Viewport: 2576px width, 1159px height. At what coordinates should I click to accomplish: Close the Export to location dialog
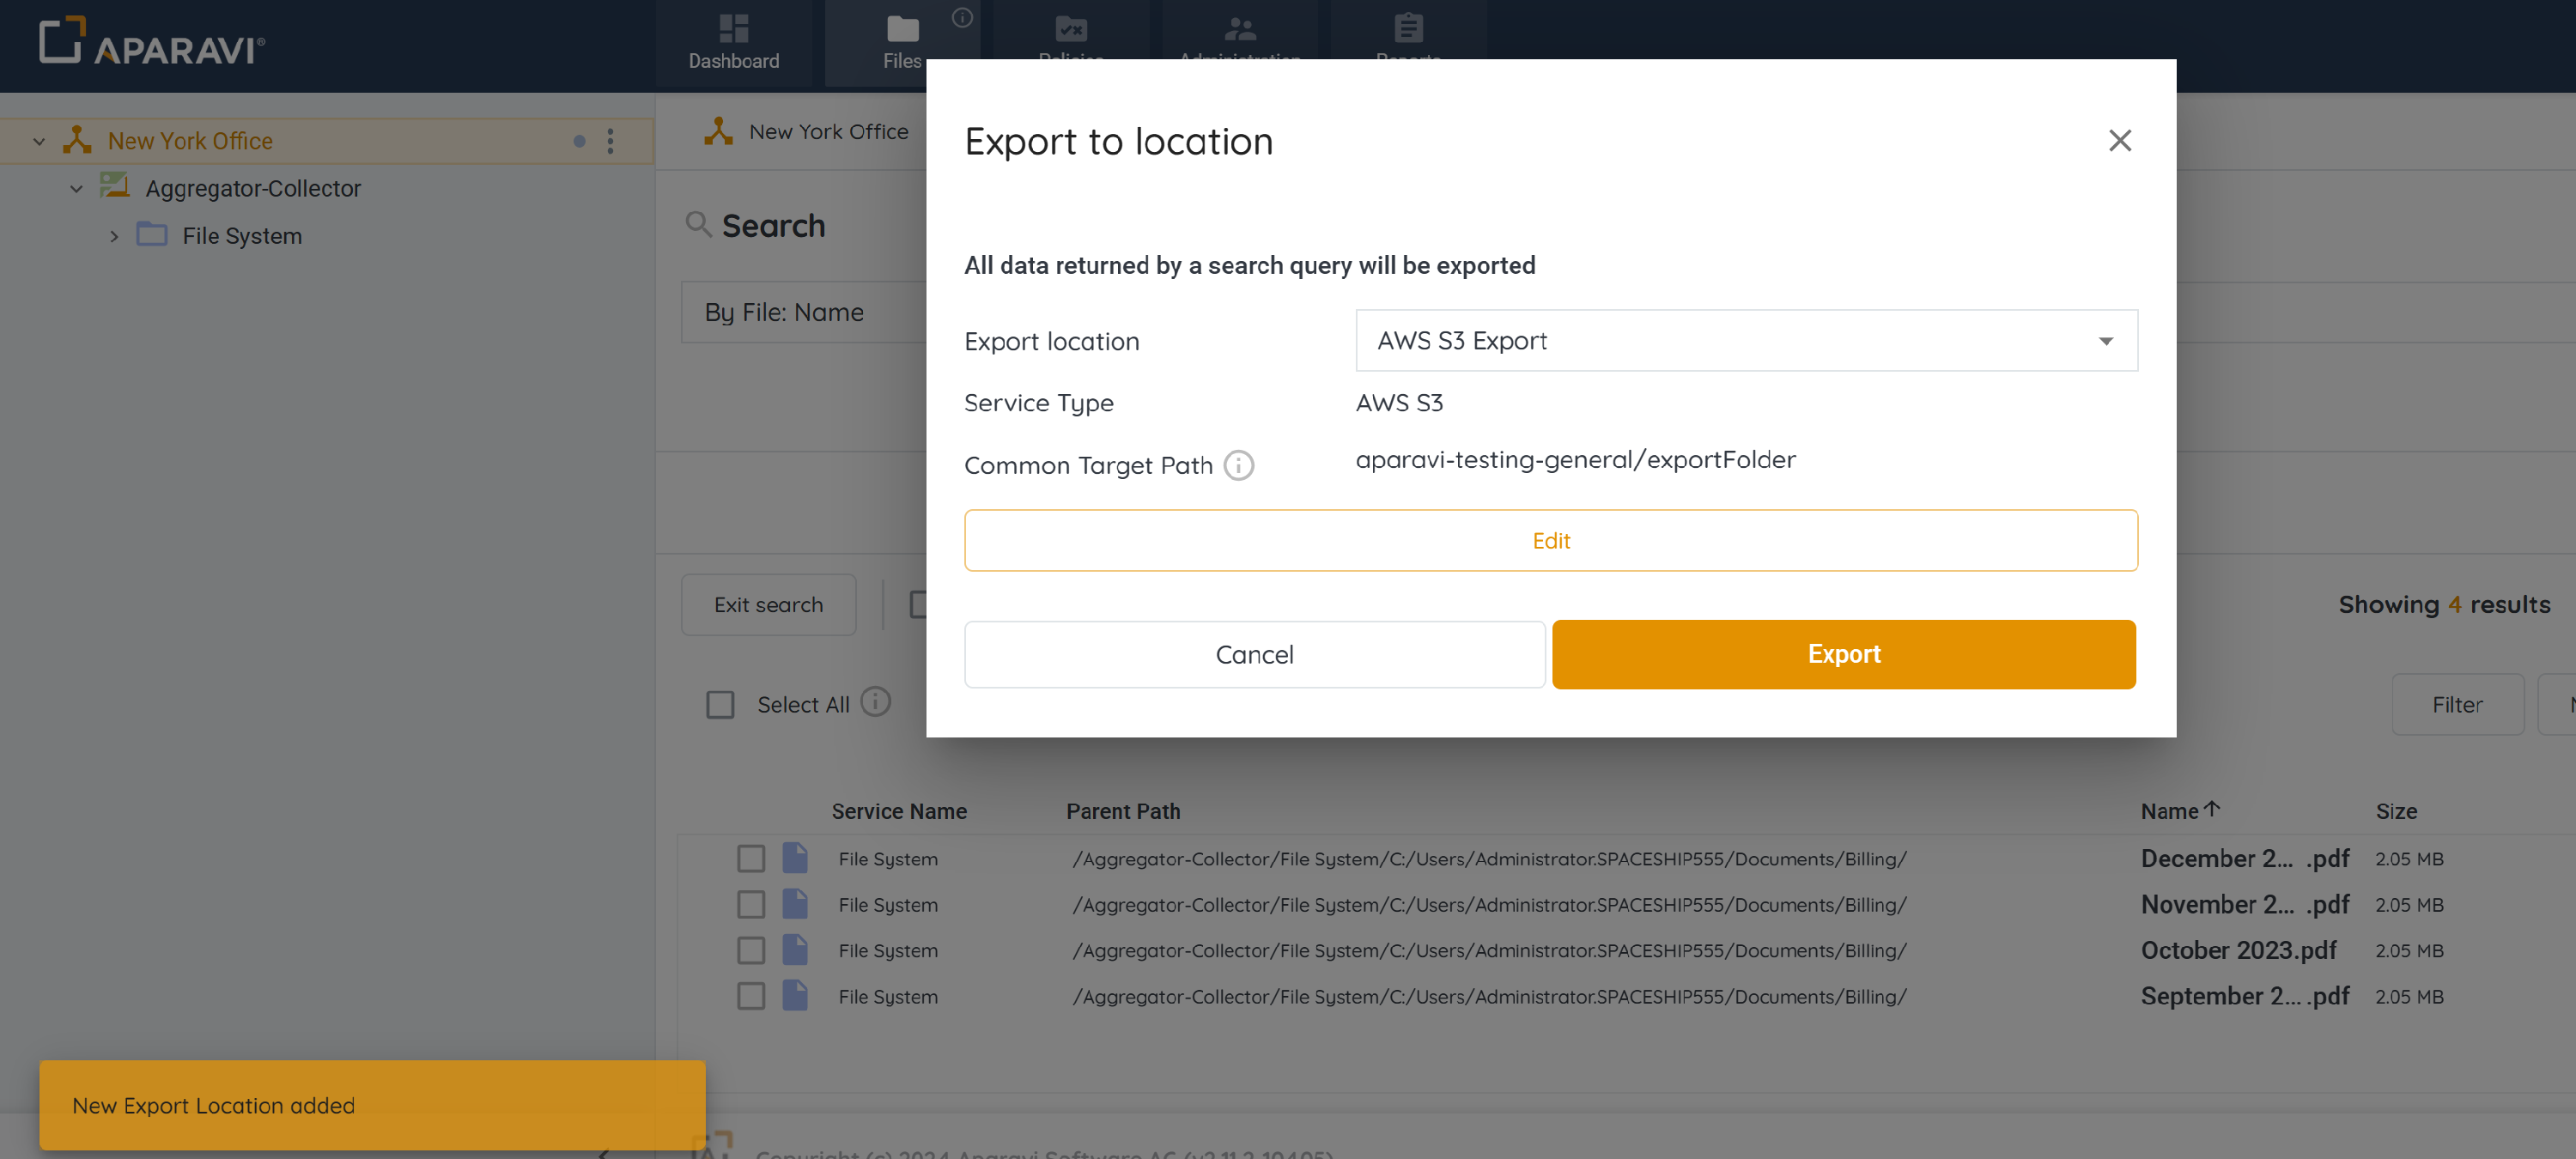[2119, 140]
